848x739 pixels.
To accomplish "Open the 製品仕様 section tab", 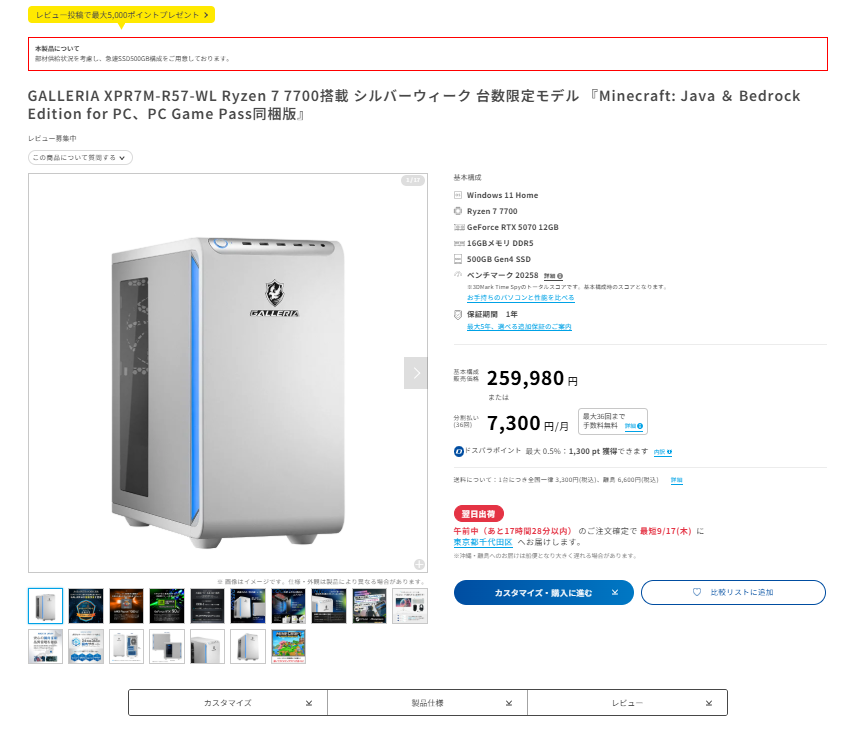I will coord(427,703).
